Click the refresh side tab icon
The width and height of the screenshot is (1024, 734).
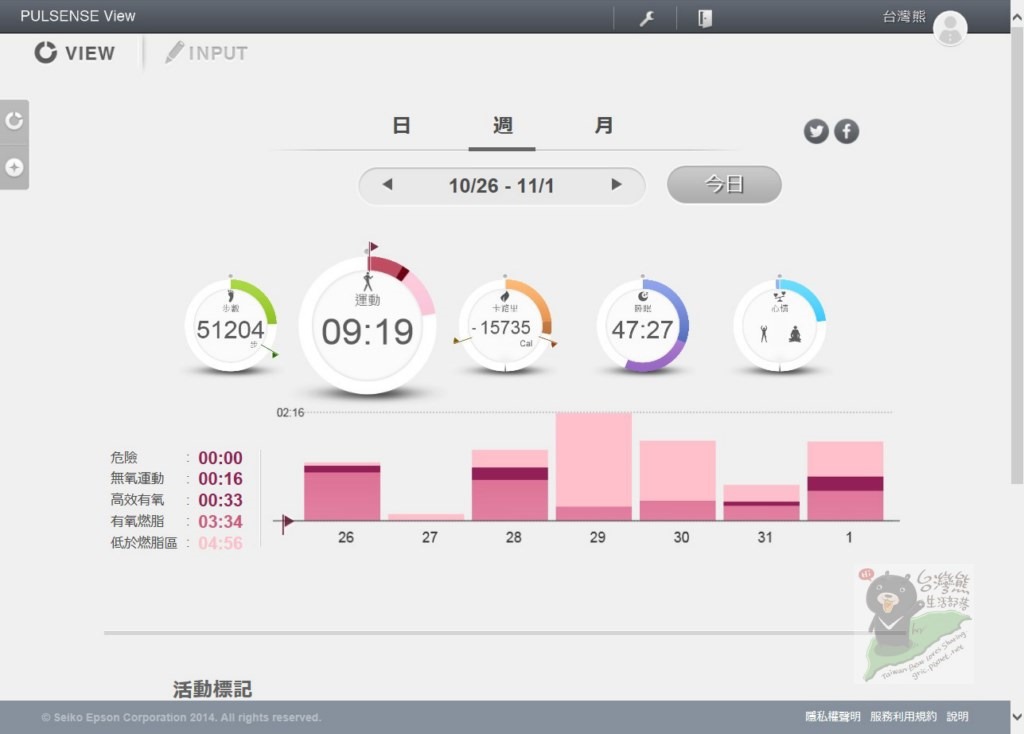[x=14, y=121]
